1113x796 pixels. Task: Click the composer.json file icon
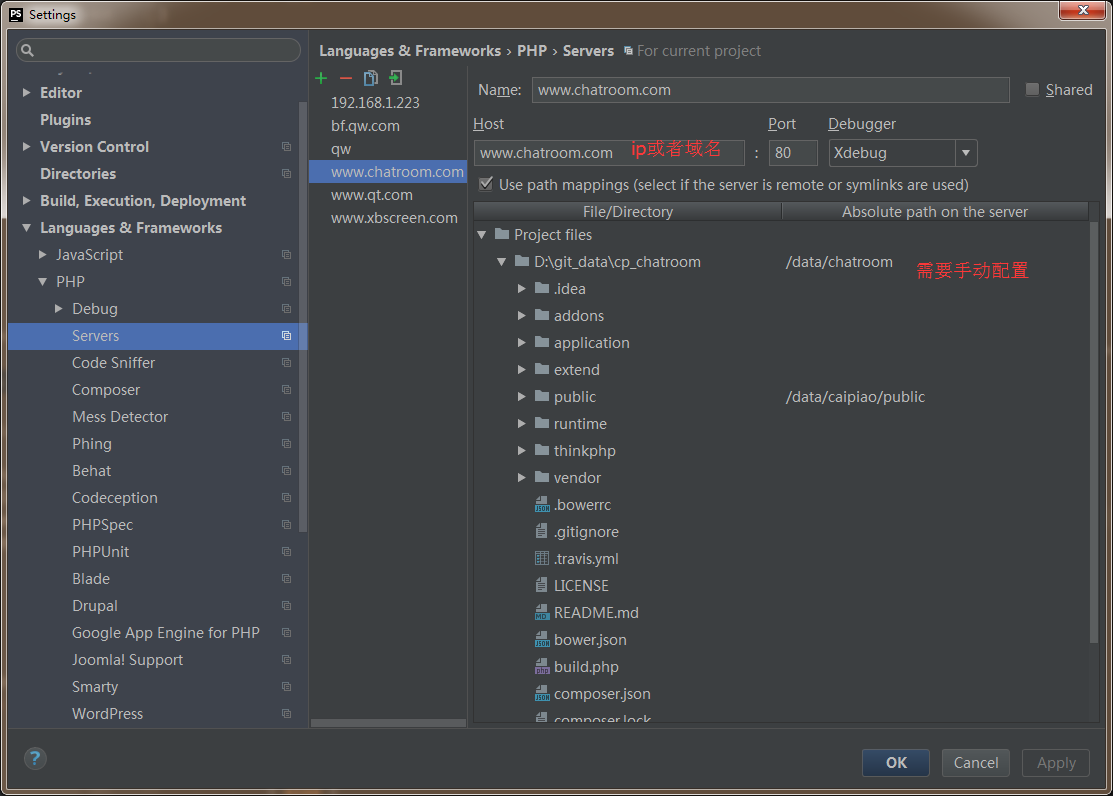pos(541,693)
